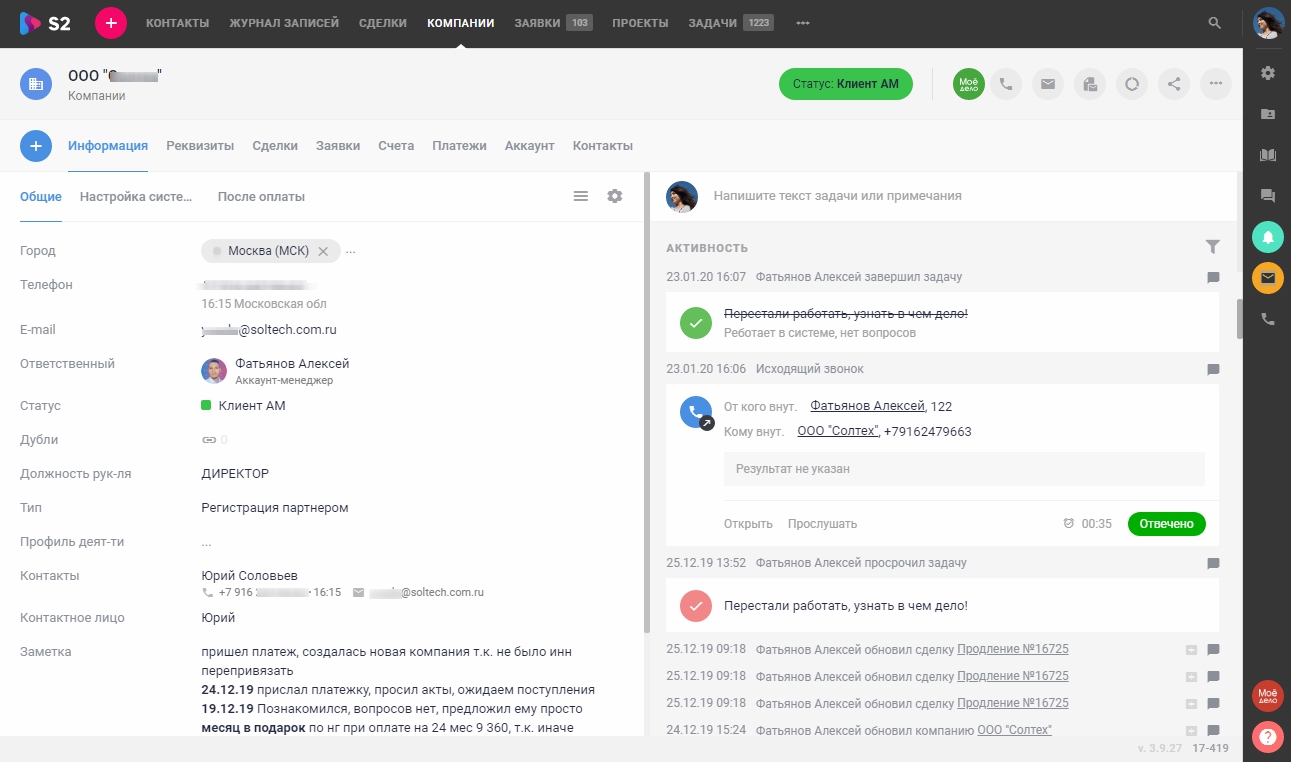Expand the ellipsis after Москва (МСК) tag
The image size is (1291, 762).
350,251
